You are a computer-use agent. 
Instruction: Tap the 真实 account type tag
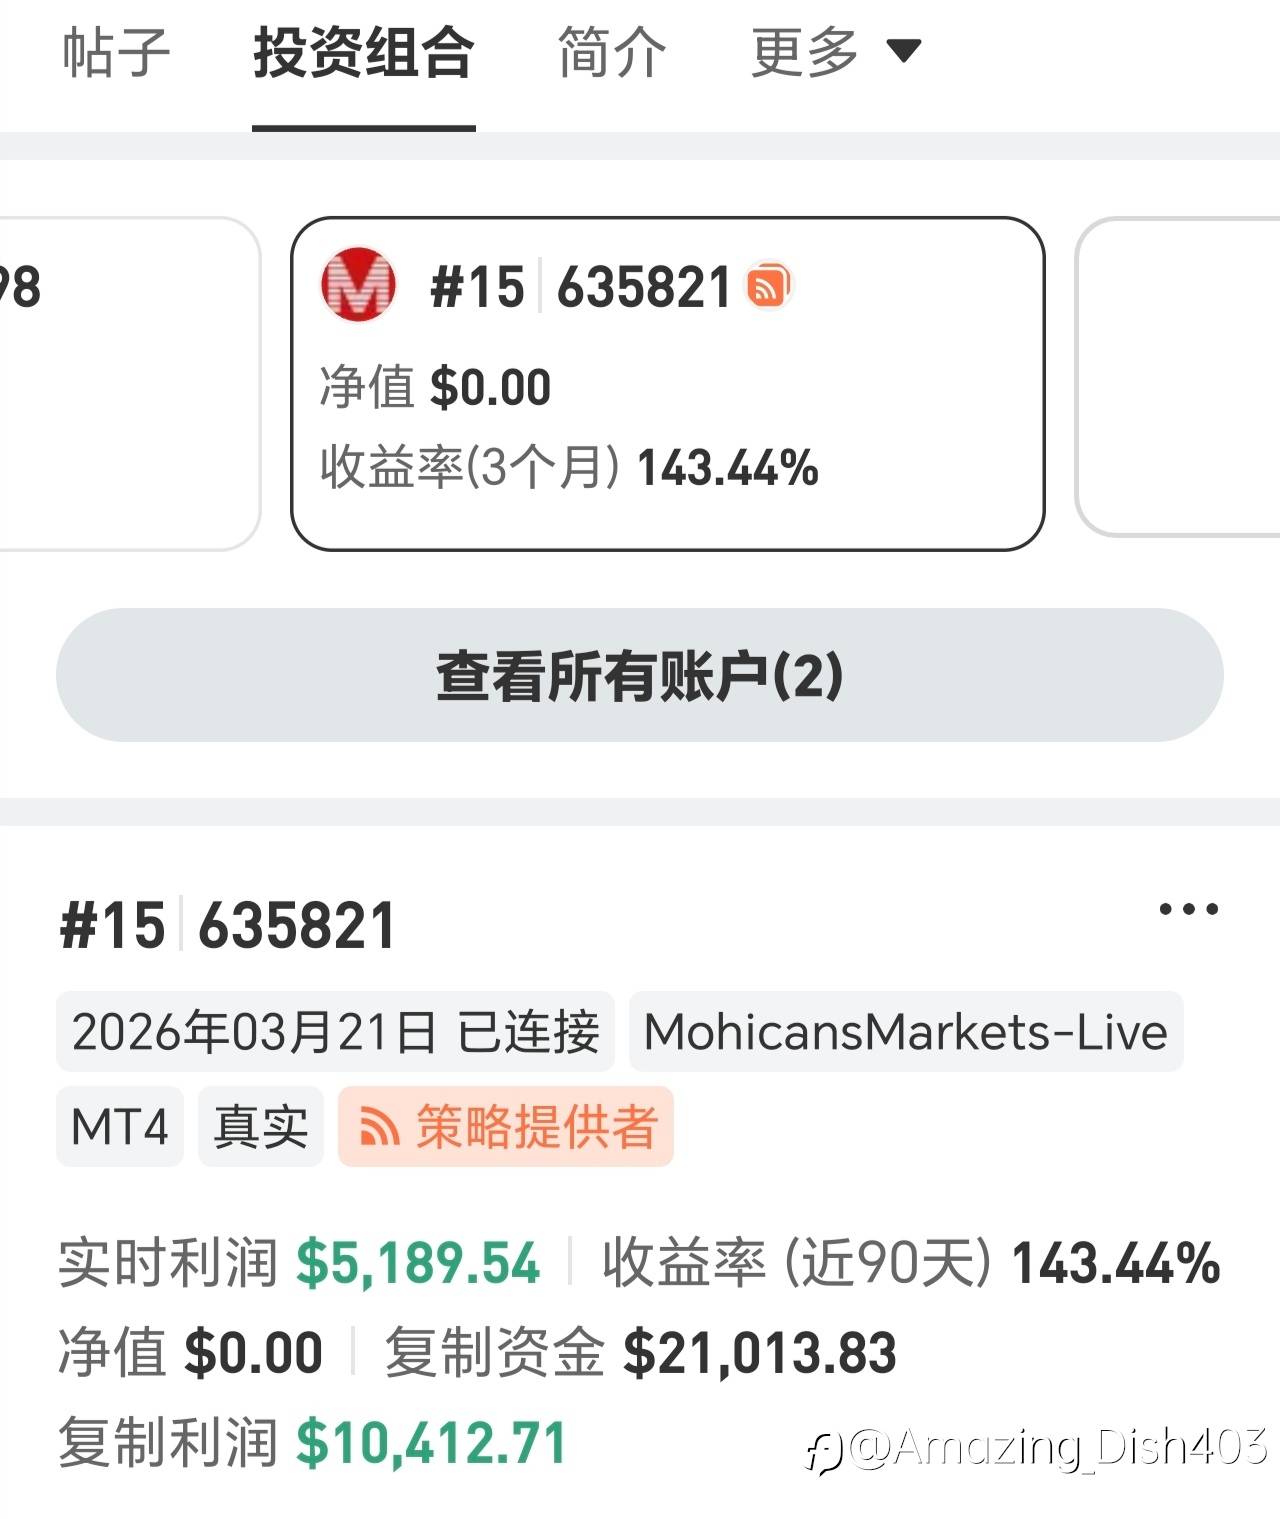(261, 1127)
